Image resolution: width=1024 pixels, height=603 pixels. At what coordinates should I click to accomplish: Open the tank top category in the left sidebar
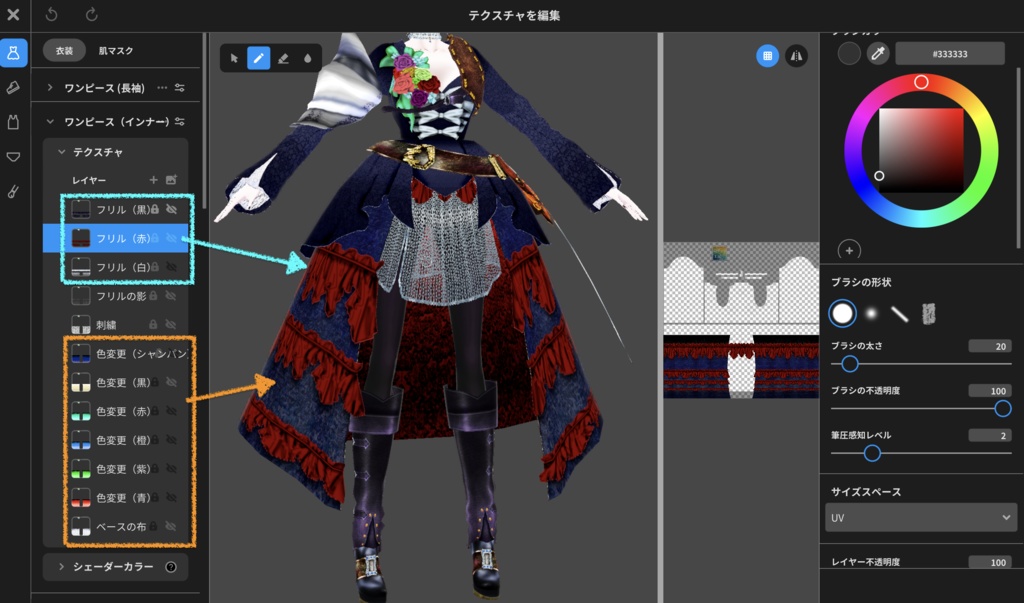point(13,122)
